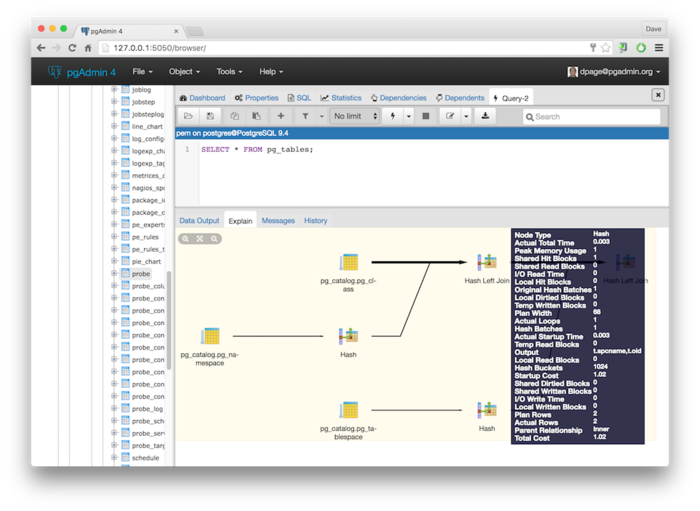
Task: Click the browser reload icon
Action: tap(72, 48)
